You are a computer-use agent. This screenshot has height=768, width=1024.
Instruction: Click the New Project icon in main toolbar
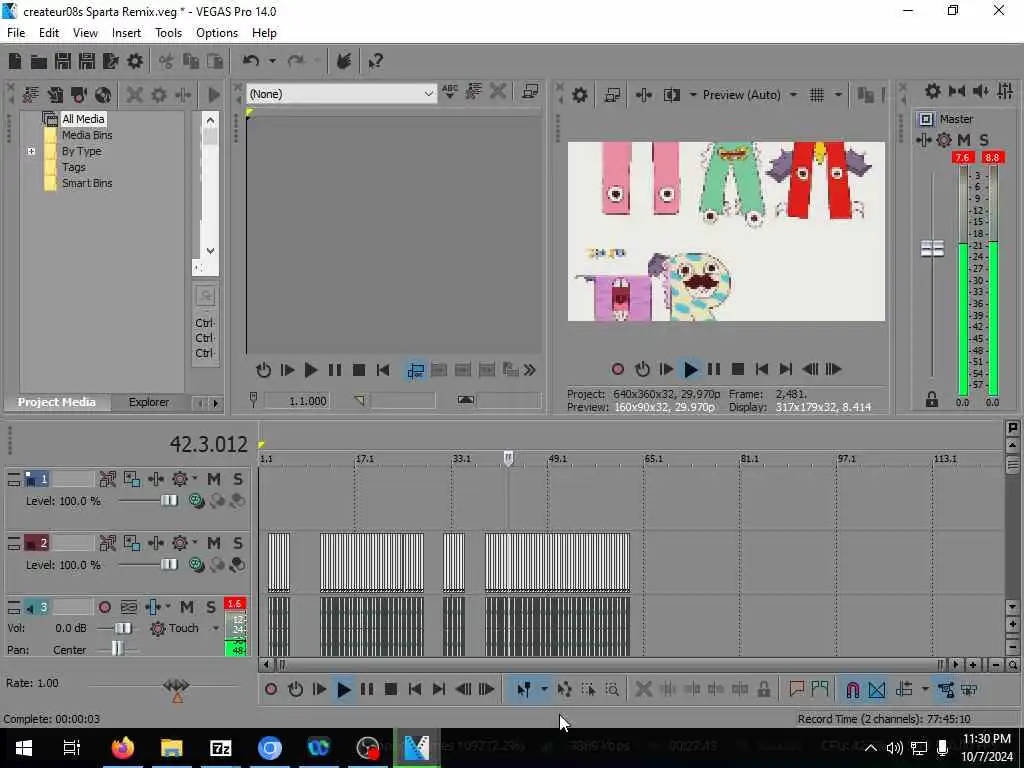tap(14, 61)
